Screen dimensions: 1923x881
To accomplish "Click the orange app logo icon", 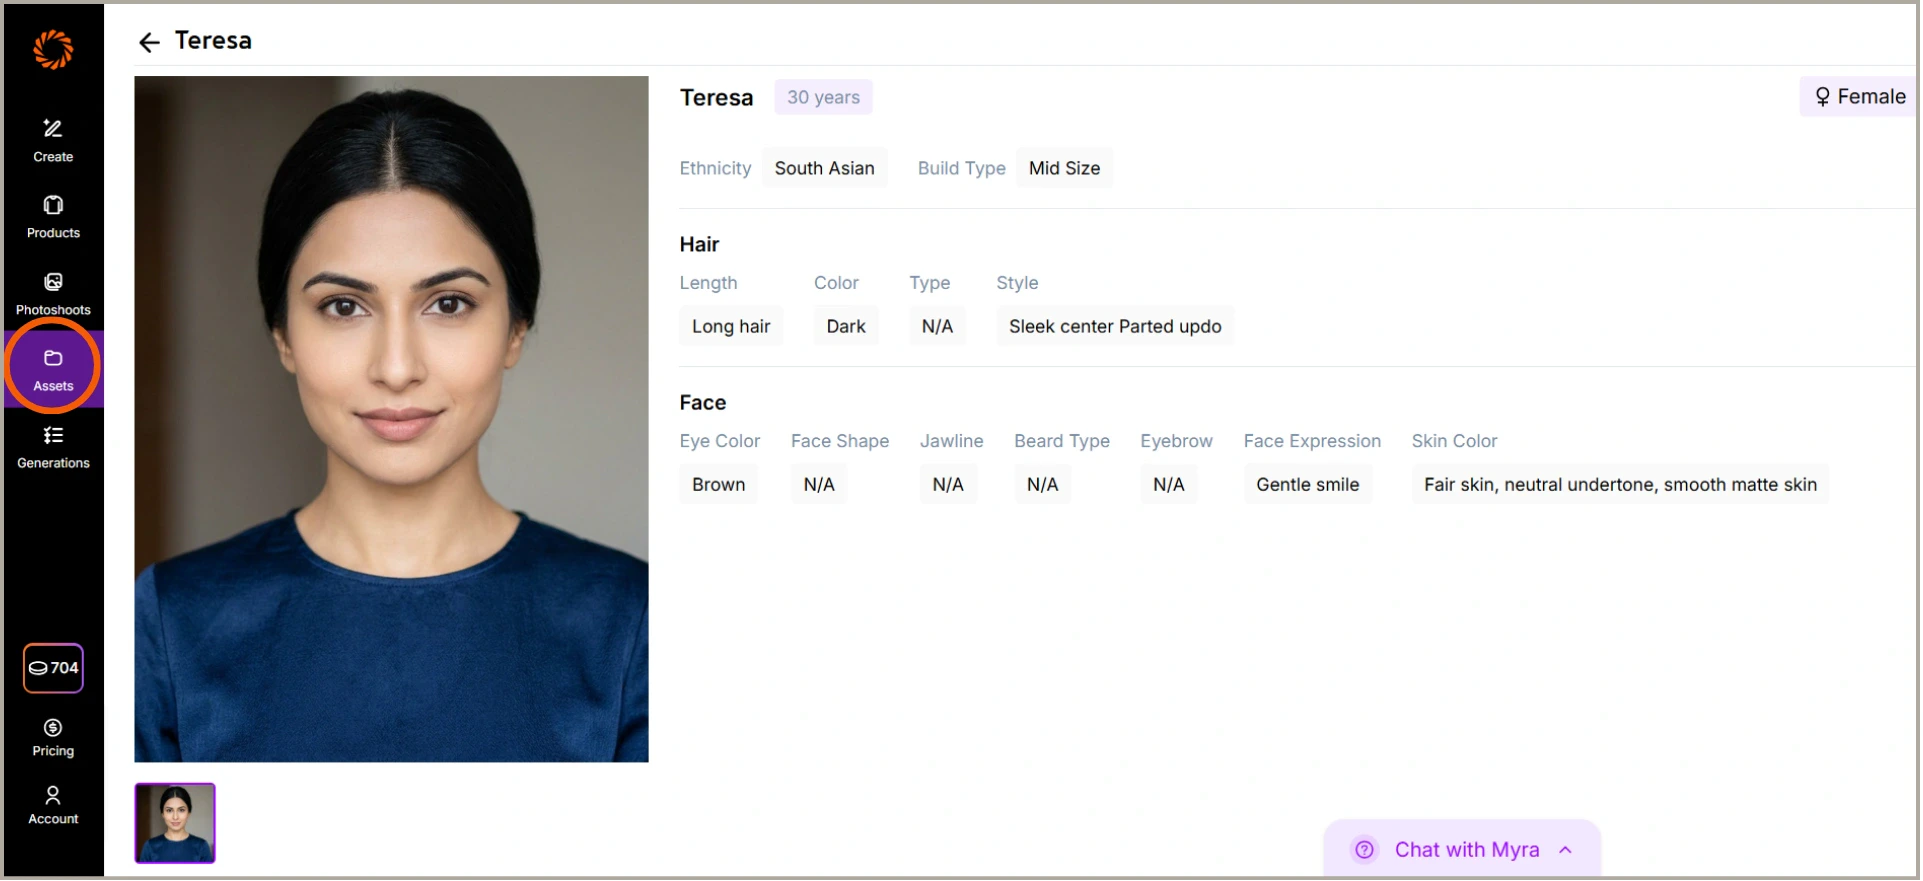I will (x=53, y=49).
